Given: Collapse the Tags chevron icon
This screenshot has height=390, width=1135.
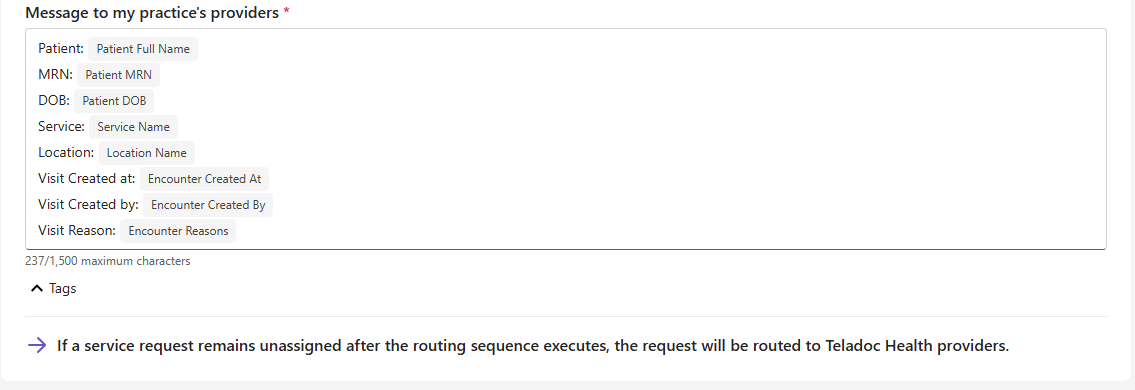Looking at the screenshot, I should (37, 289).
